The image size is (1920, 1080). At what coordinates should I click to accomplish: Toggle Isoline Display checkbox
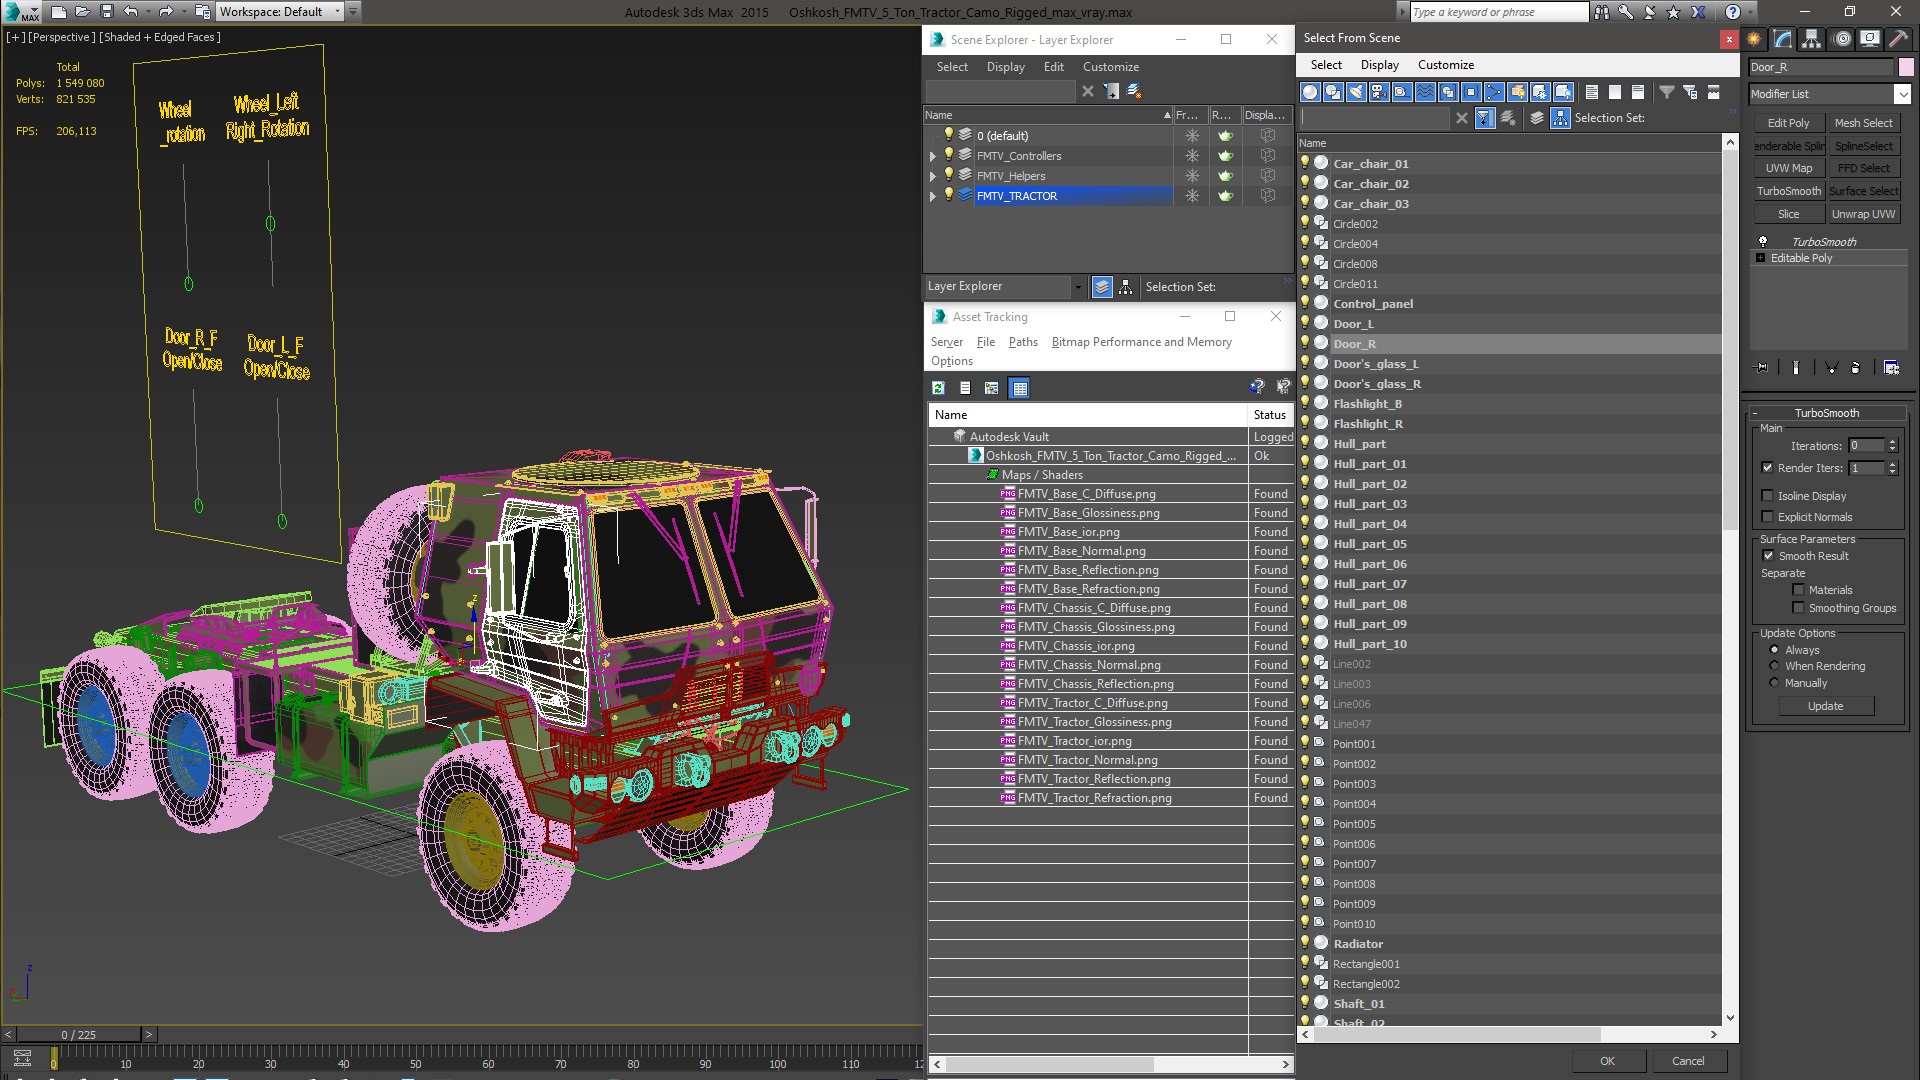point(1767,496)
